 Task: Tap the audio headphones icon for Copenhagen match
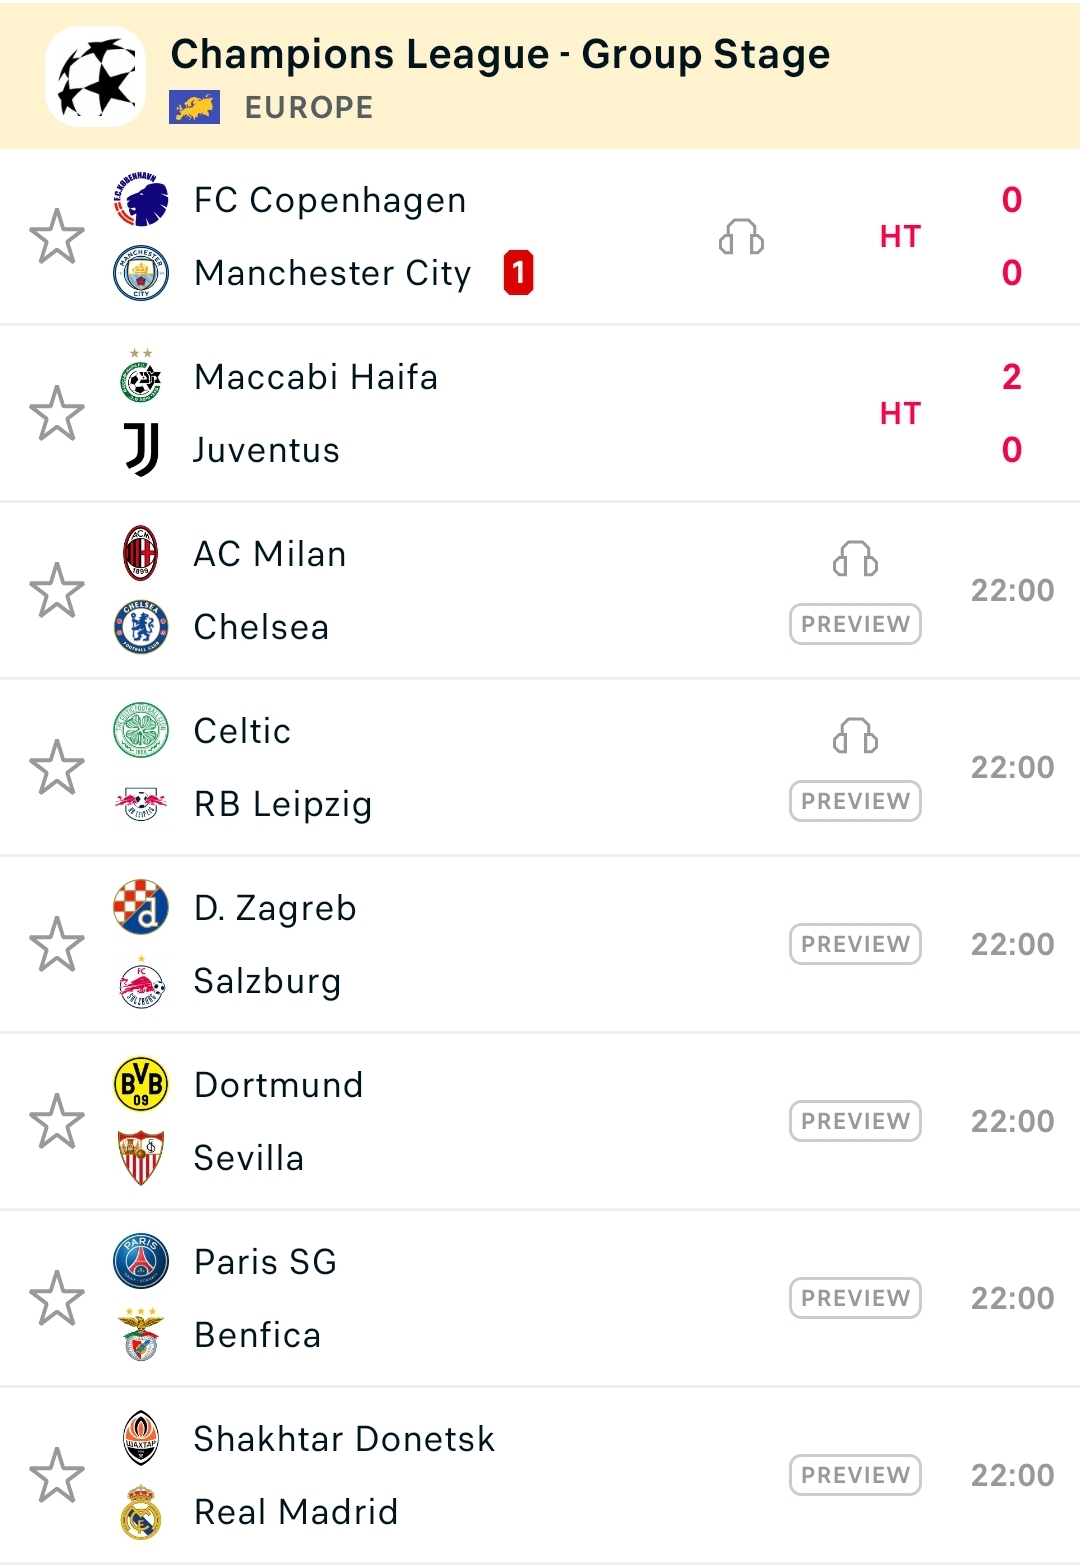point(742,237)
